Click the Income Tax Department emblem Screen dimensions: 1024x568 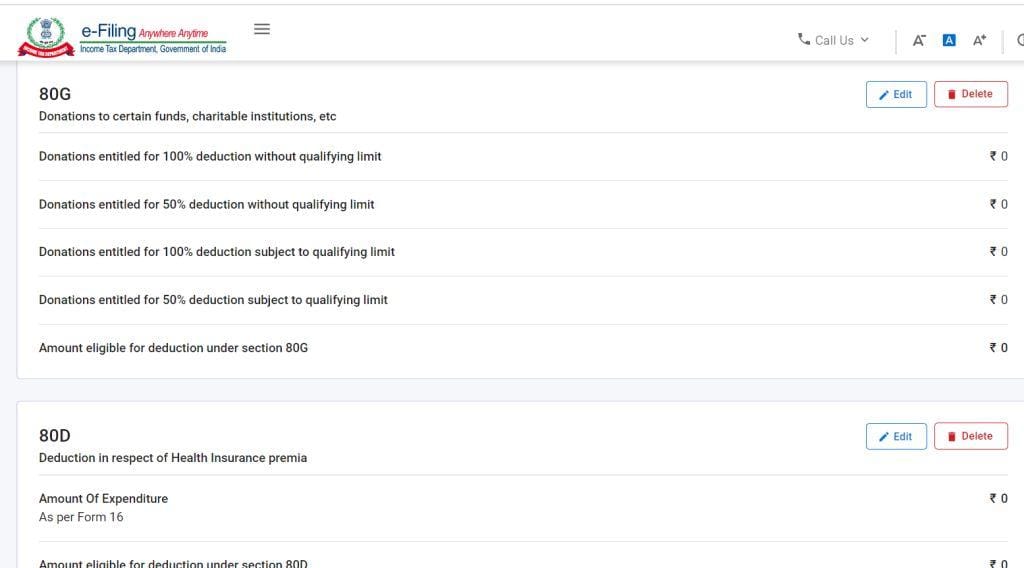pyautogui.click(x=45, y=37)
